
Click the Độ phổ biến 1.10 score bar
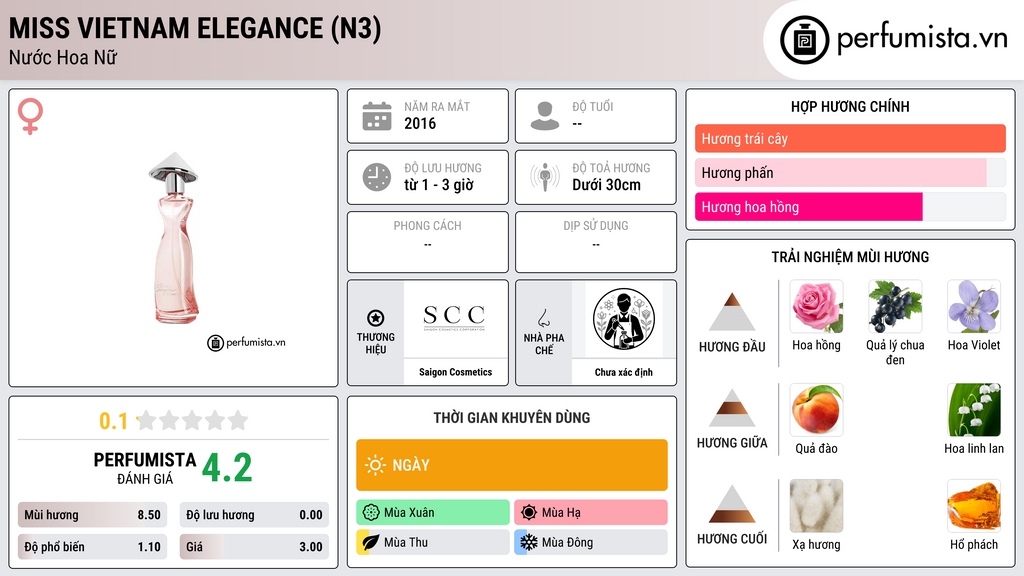(92, 547)
